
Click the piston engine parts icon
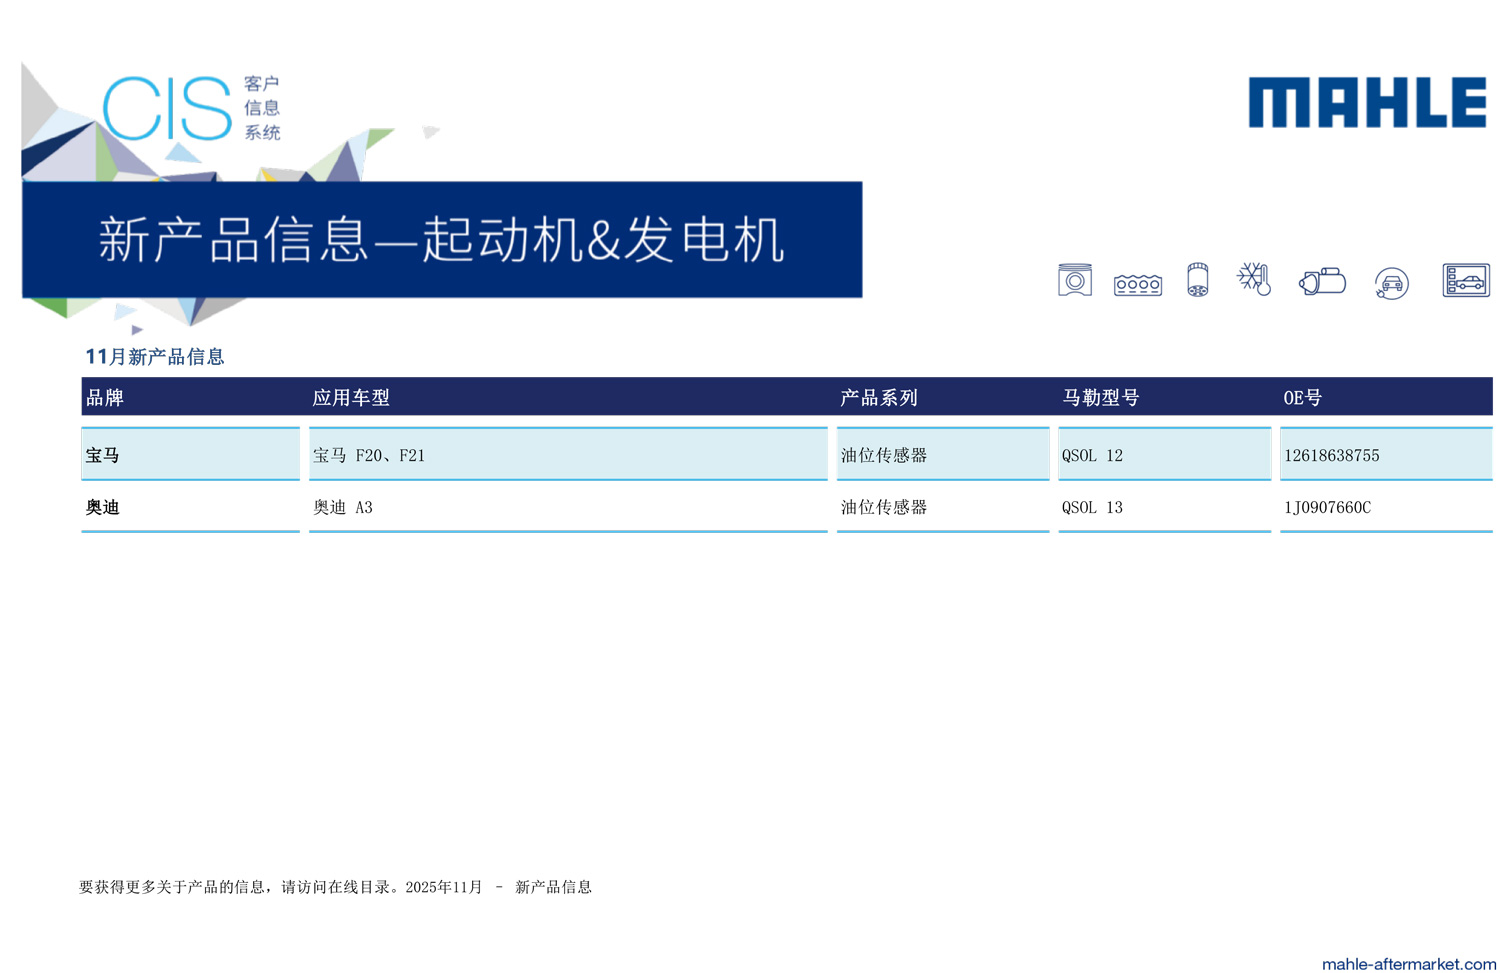click(1075, 281)
